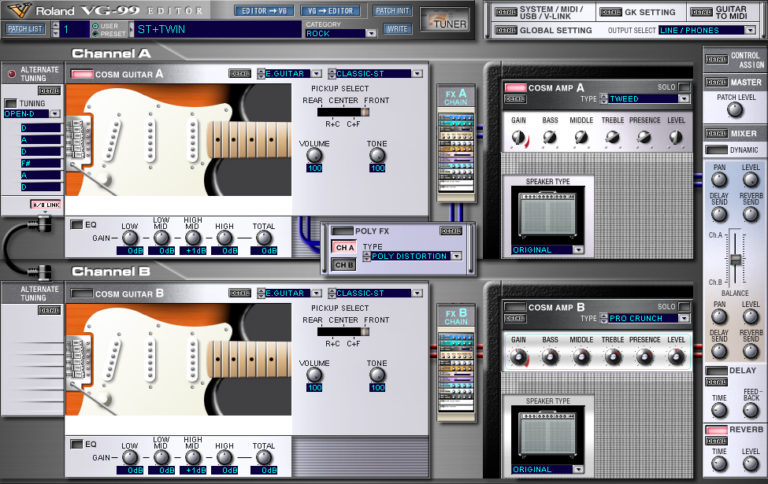
Task: Click Channel A EQ High Mid knob
Action: [192, 238]
